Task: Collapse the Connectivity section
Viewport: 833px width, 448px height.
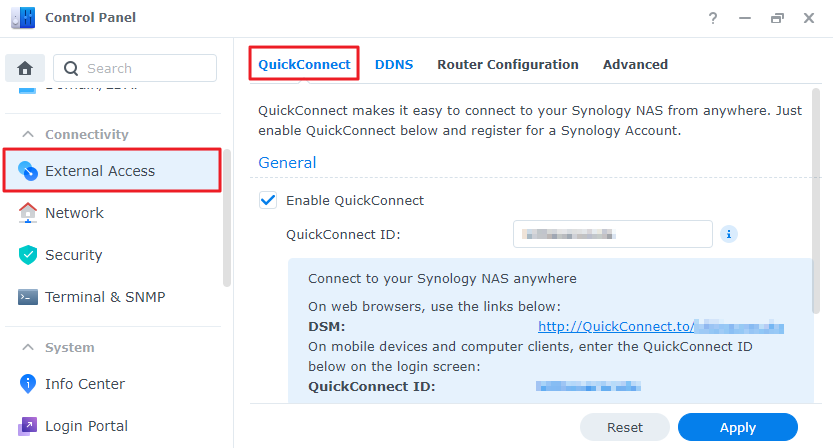Action: 27,134
